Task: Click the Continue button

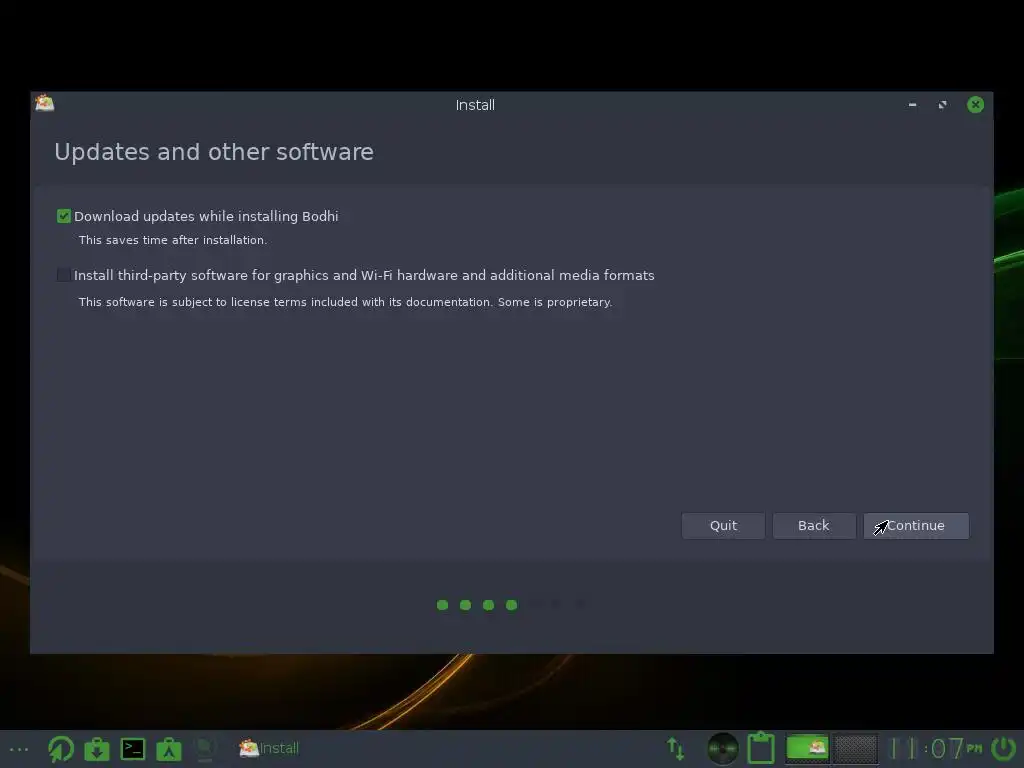Action: (916, 526)
